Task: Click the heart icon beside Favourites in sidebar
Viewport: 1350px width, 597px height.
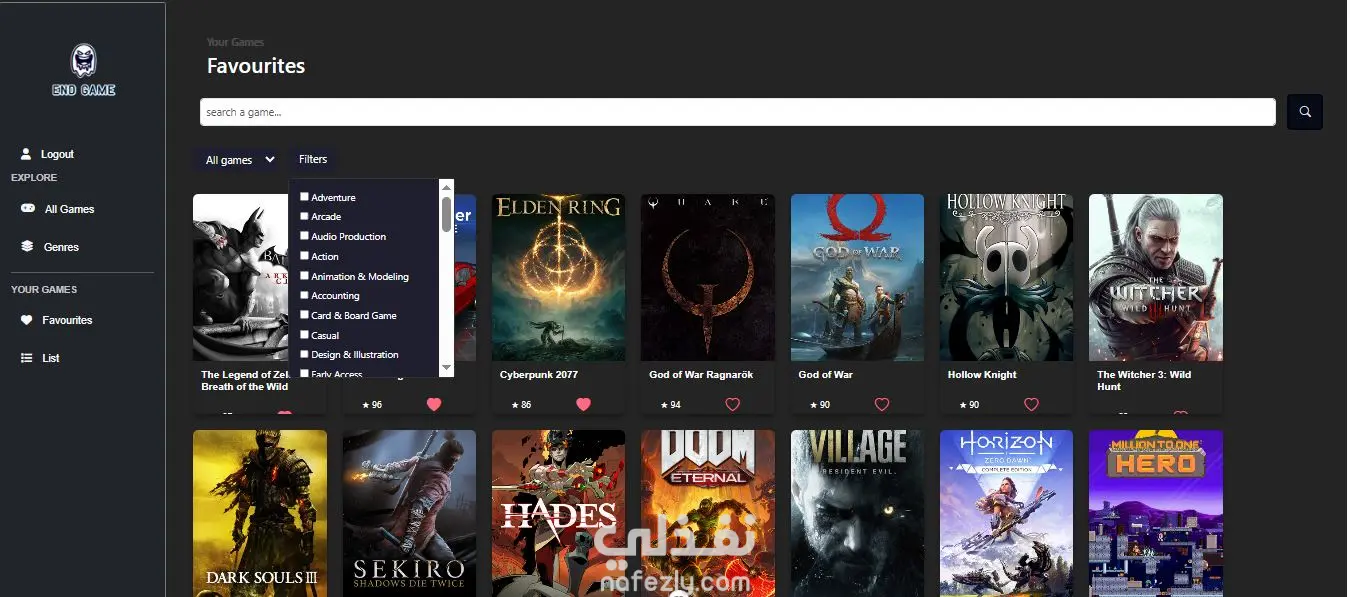Action: pyautogui.click(x=27, y=320)
